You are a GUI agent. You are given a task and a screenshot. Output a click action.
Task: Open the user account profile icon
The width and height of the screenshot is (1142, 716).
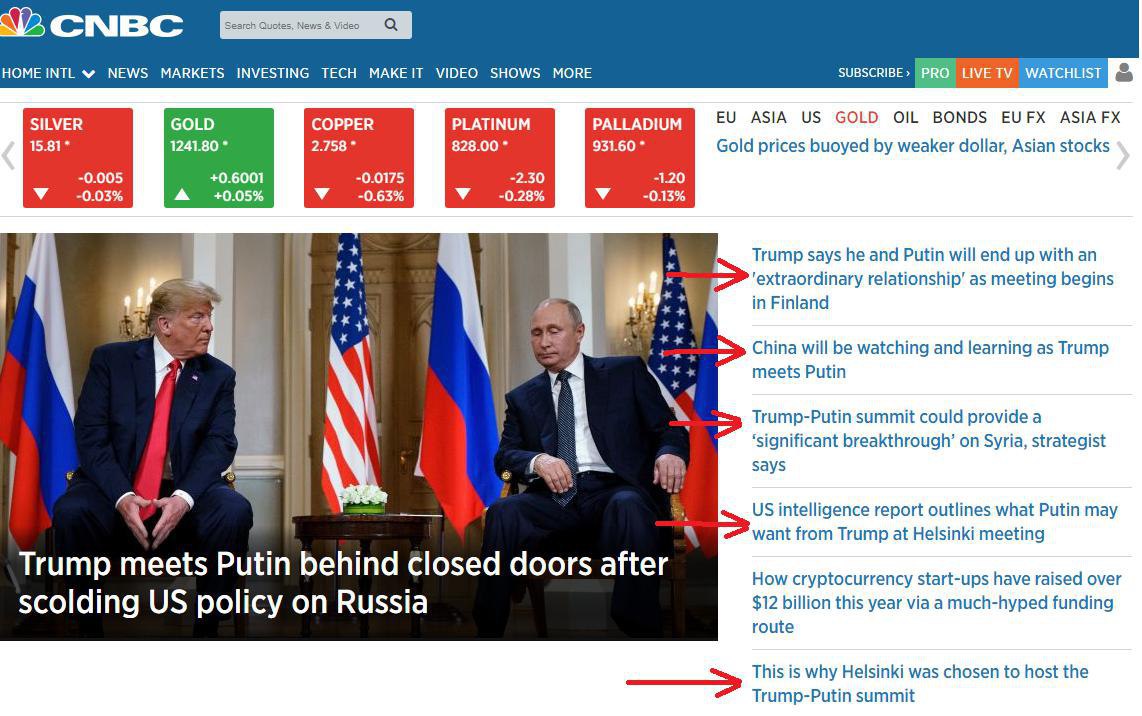pyautogui.click(x=1125, y=72)
